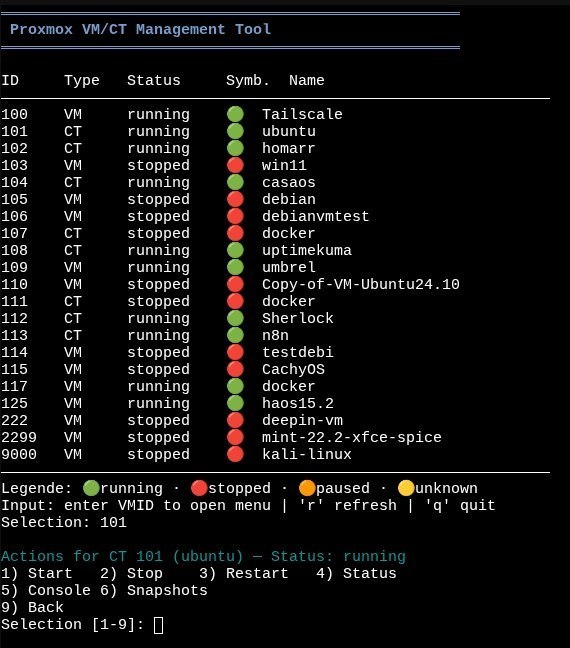Click the Proxmox VM/CT Management Tool title

pyautogui.click(x=141, y=29)
